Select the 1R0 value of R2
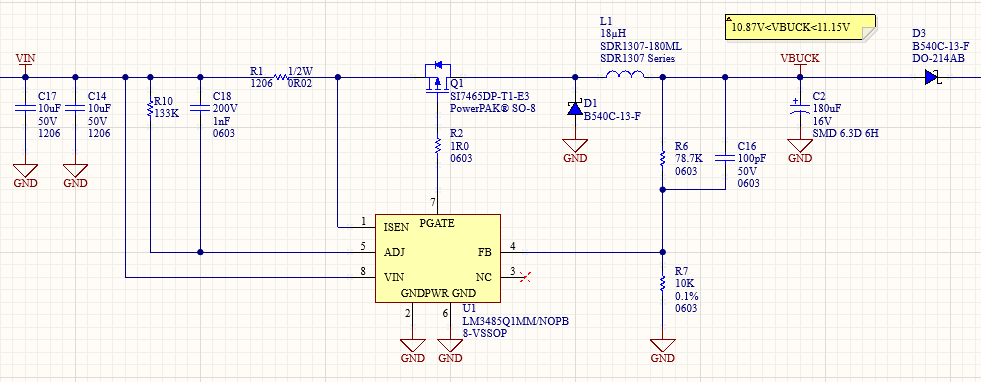 pyautogui.click(x=459, y=146)
